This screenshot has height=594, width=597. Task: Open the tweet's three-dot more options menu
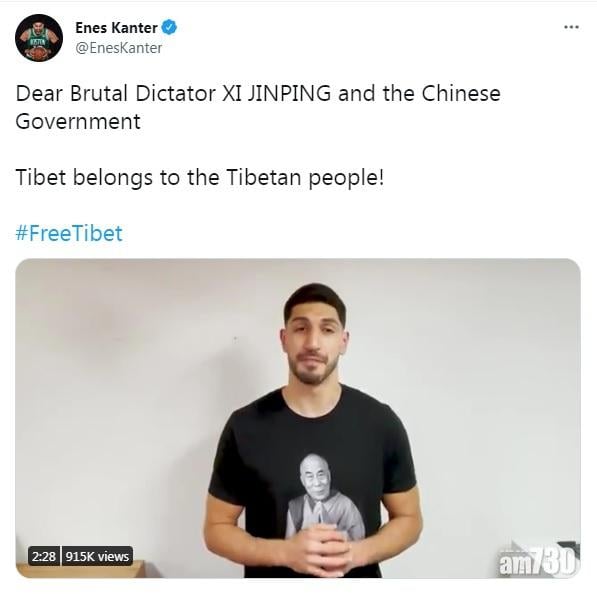pos(571,27)
